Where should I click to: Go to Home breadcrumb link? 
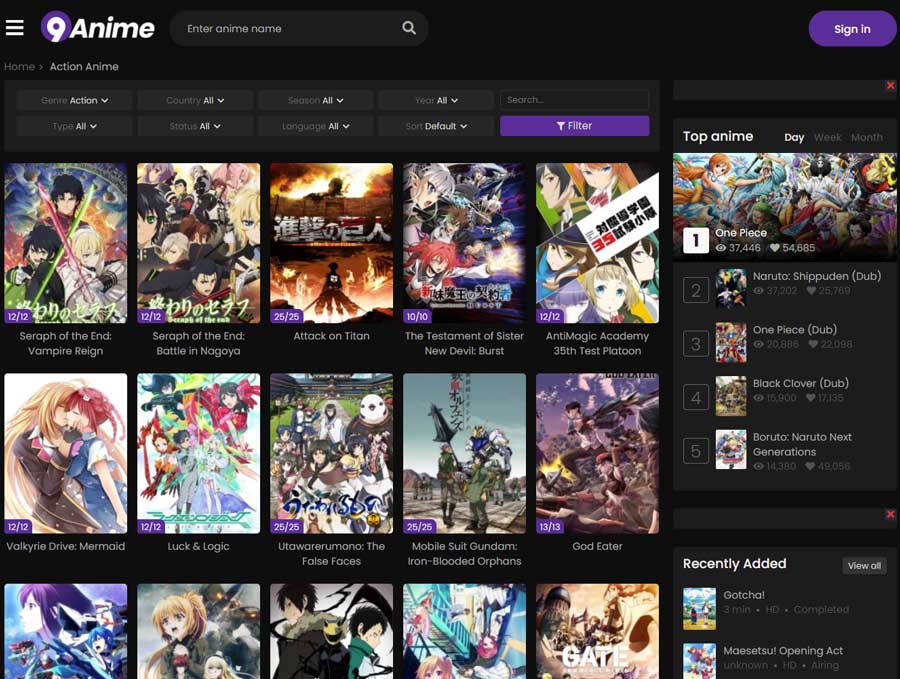click(20, 67)
